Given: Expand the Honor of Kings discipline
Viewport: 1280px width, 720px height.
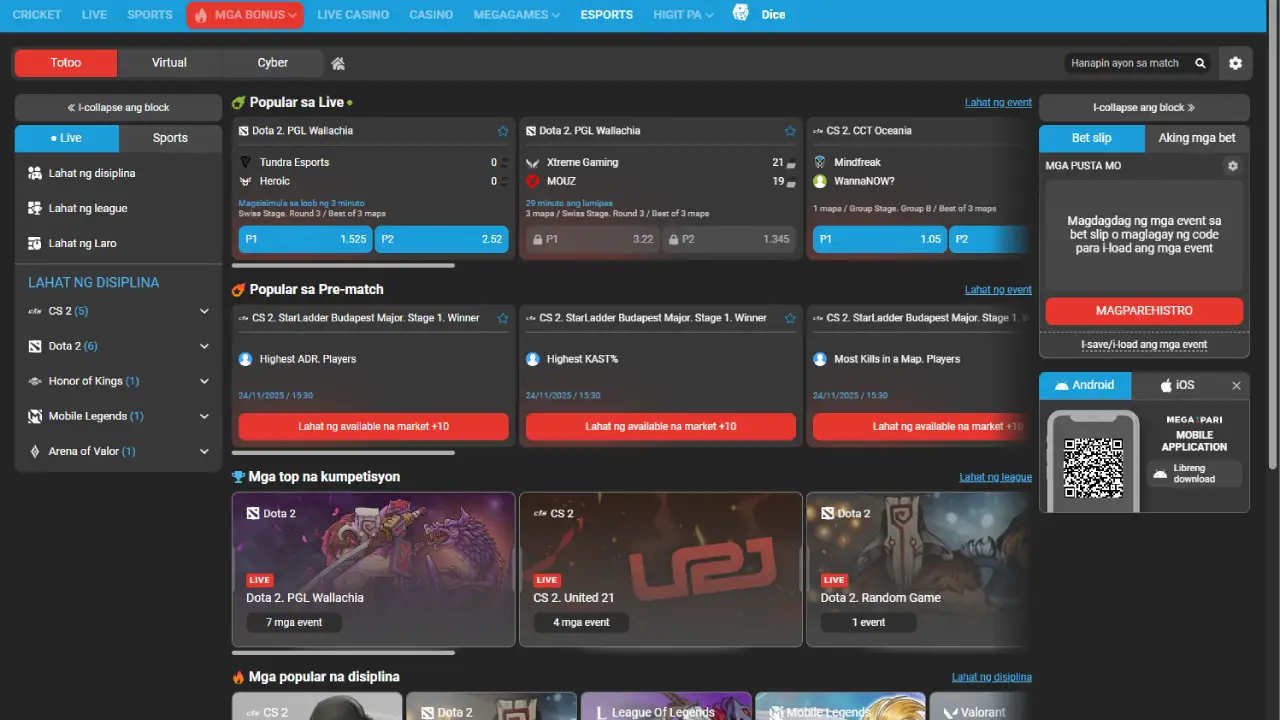Looking at the screenshot, I should coord(204,381).
